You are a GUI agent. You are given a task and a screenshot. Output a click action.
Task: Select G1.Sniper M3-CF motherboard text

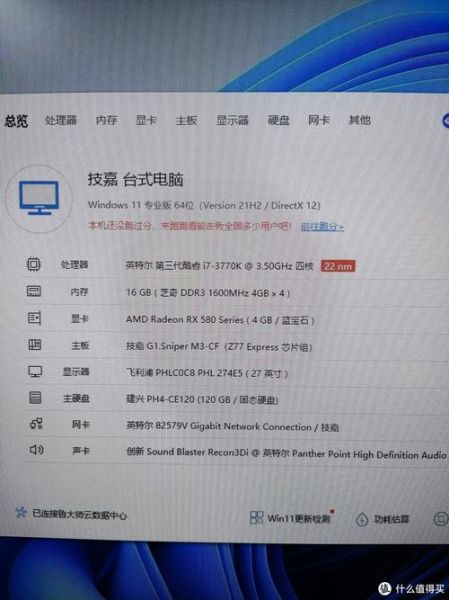click(x=219, y=347)
